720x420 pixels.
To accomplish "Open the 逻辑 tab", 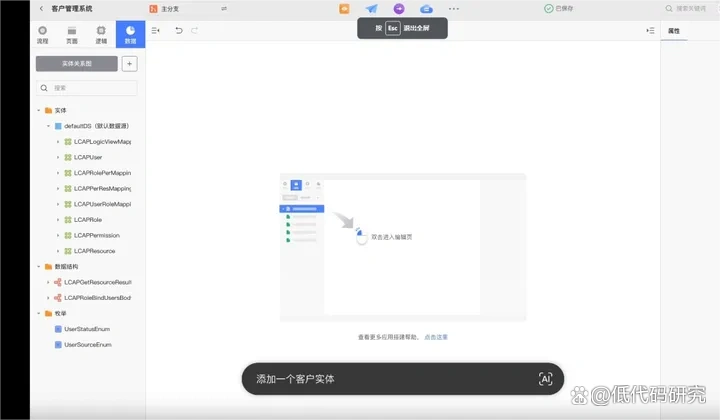I will click(x=101, y=35).
